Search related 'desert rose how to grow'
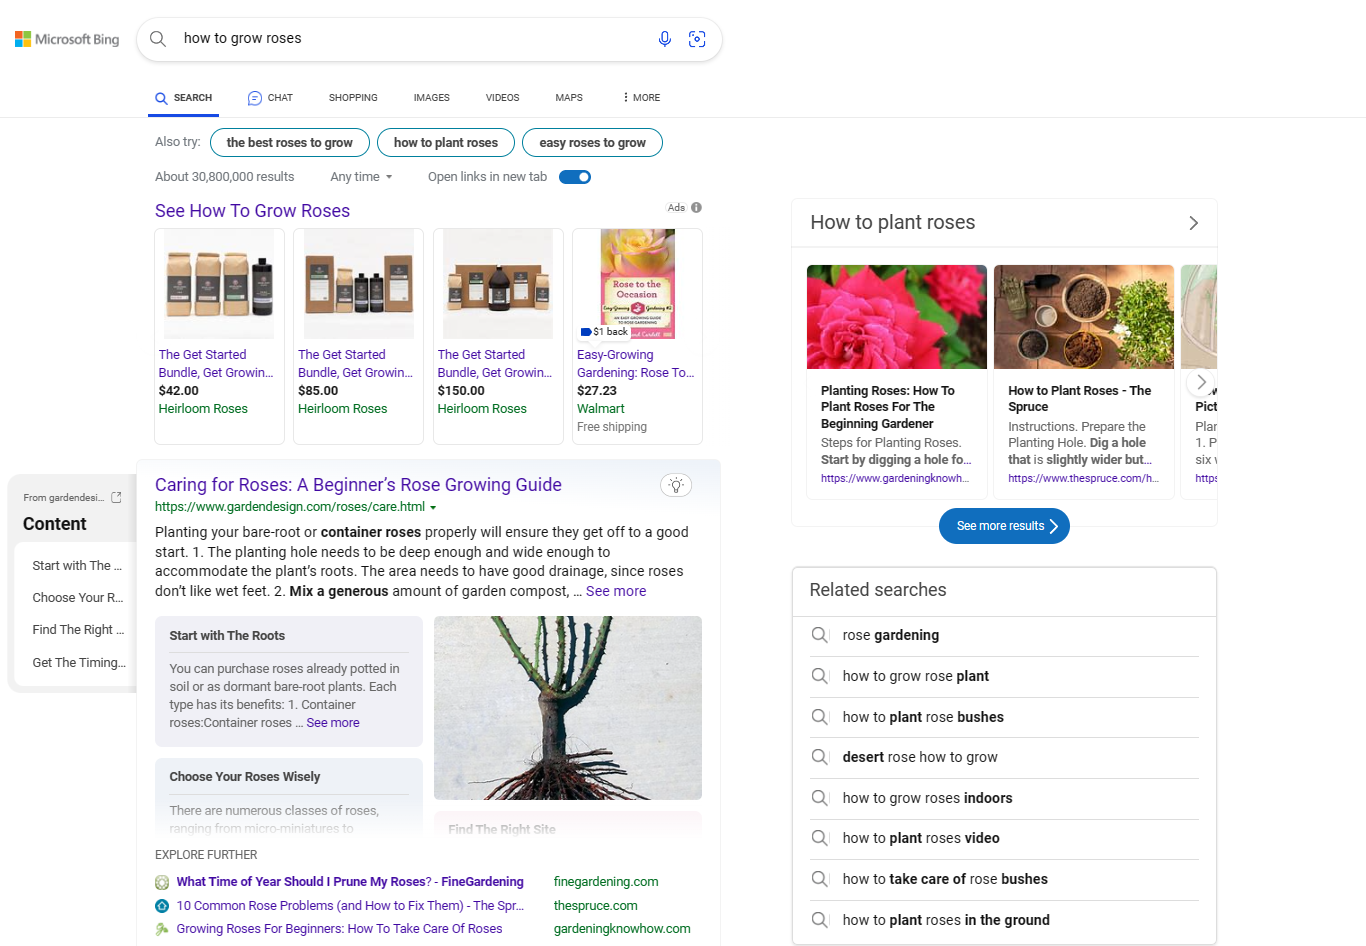The height and width of the screenshot is (946, 1366). click(x=920, y=757)
